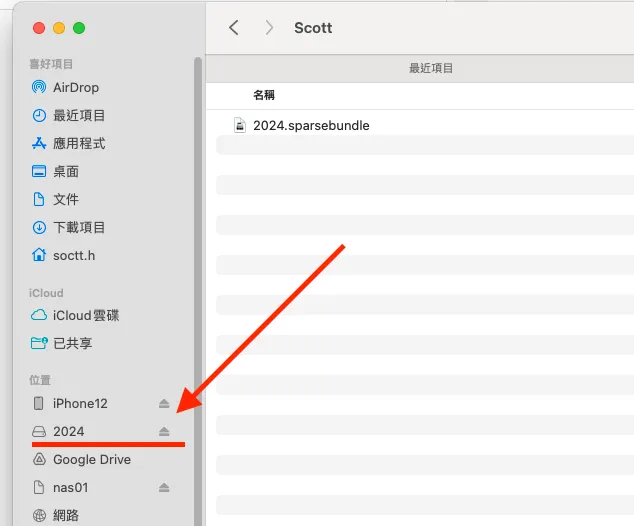Go forward with the right chevron
The width and height of the screenshot is (634, 526).
(269, 28)
